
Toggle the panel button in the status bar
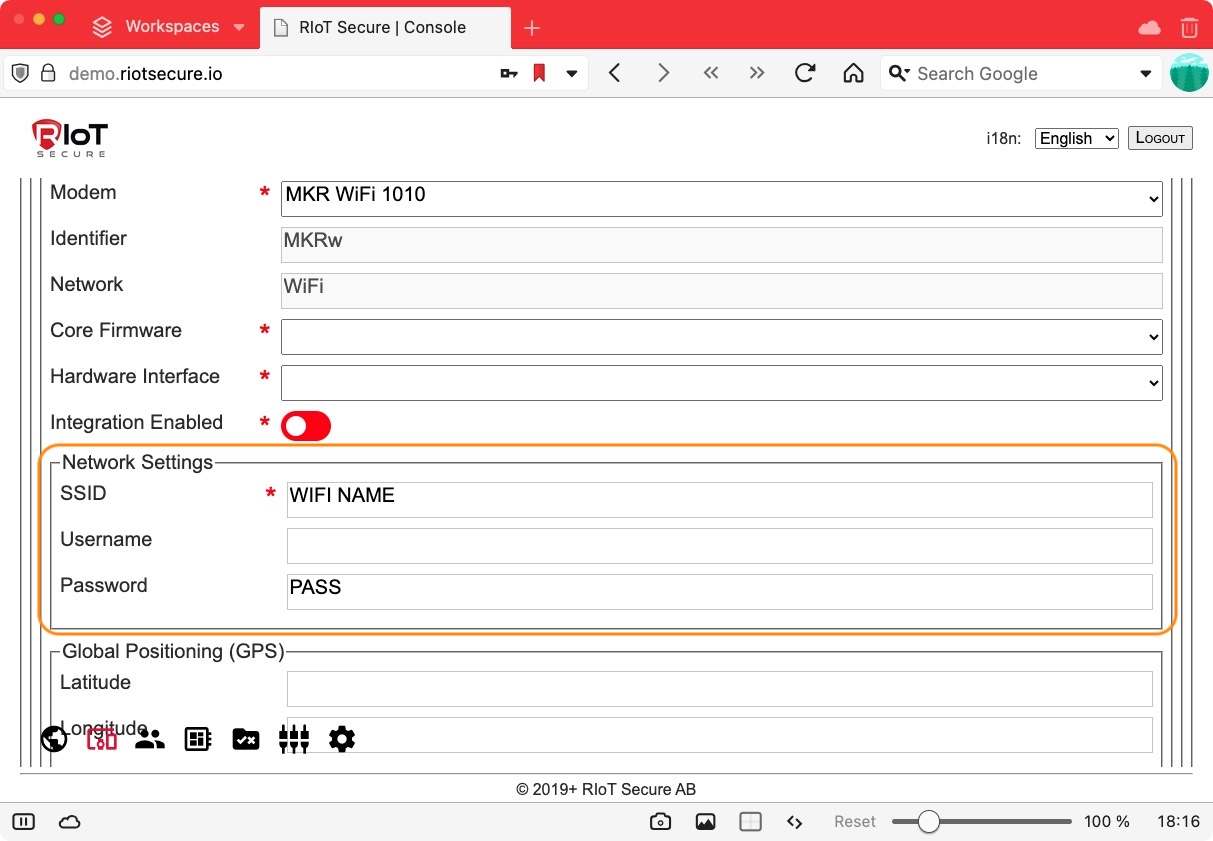click(24, 822)
